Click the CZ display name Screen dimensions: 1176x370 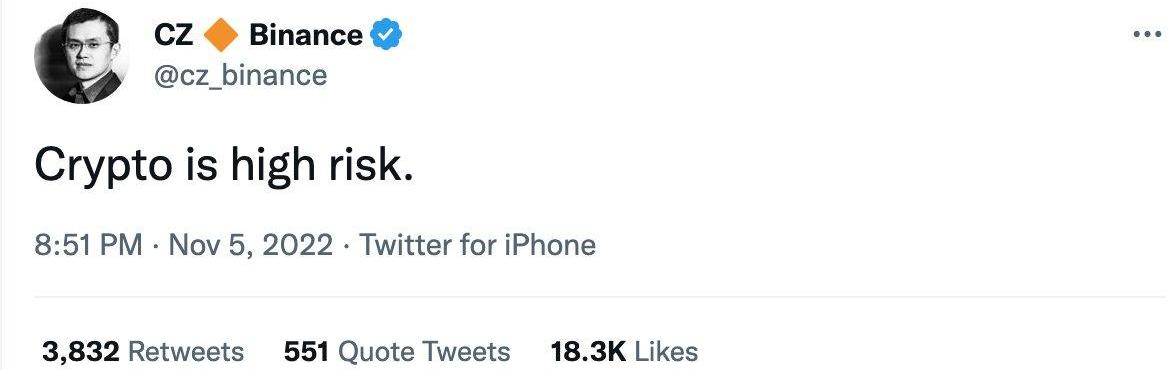pos(173,35)
